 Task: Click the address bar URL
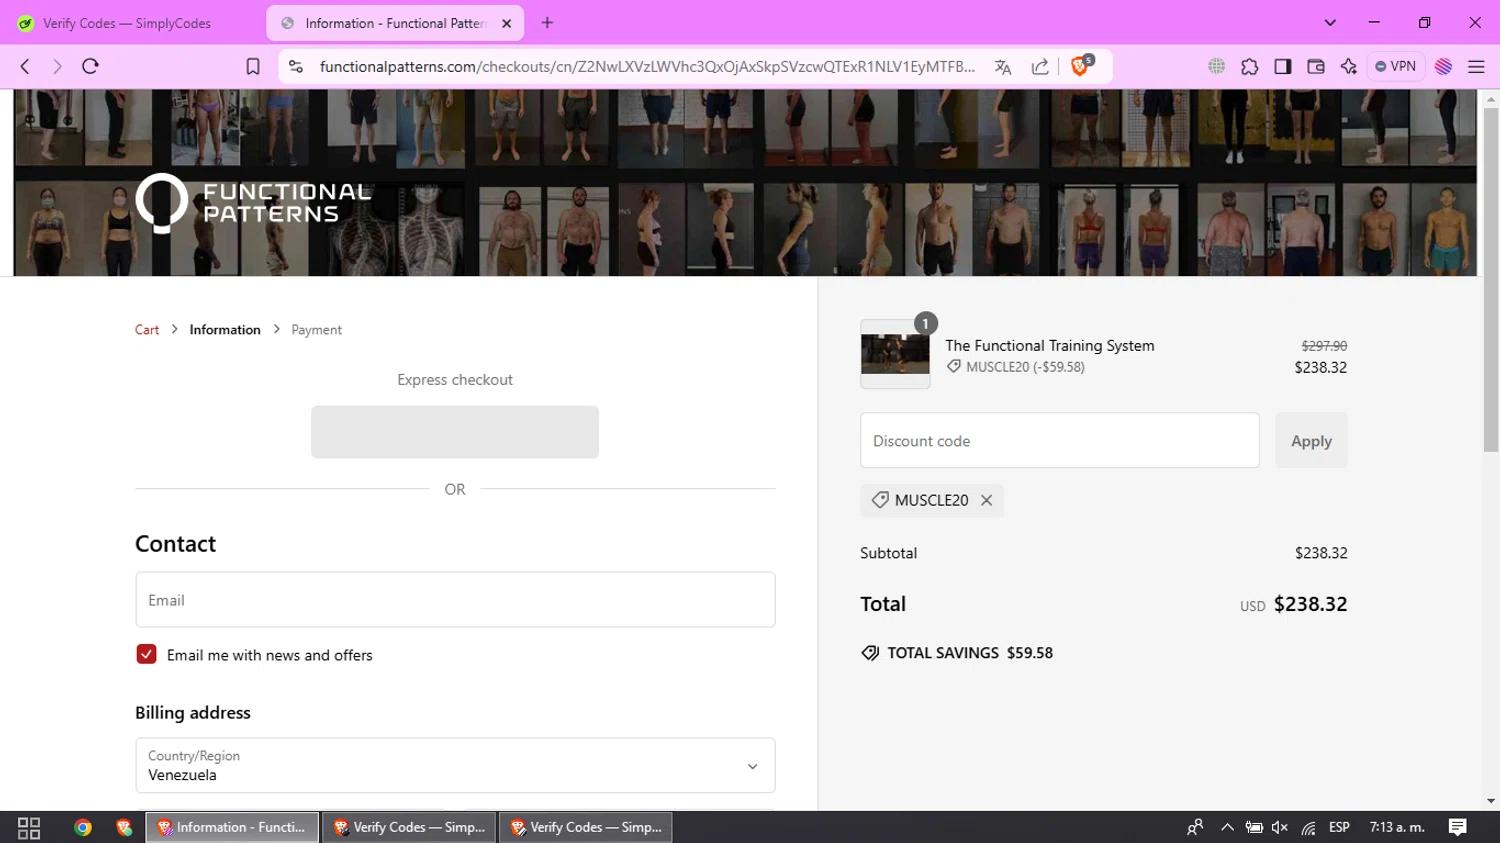[647, 66]
